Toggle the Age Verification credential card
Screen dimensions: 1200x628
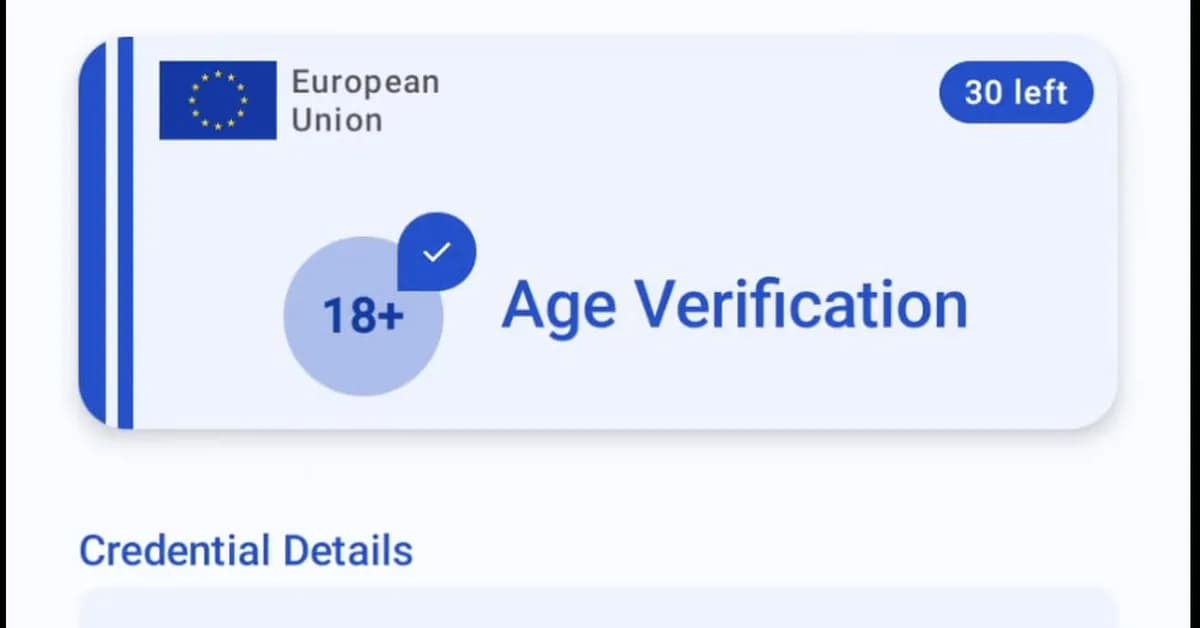[x=600, y=230]
